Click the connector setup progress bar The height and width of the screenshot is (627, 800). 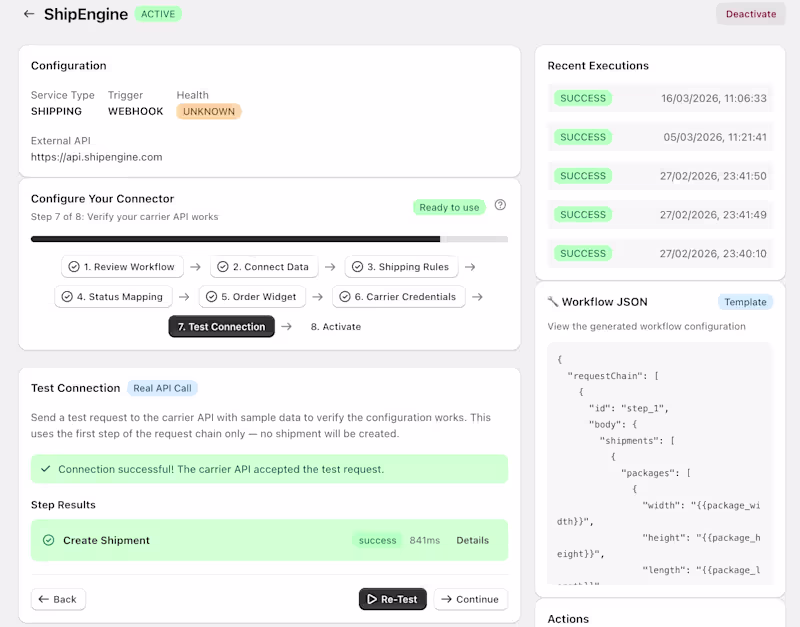(x=269, y=239)
